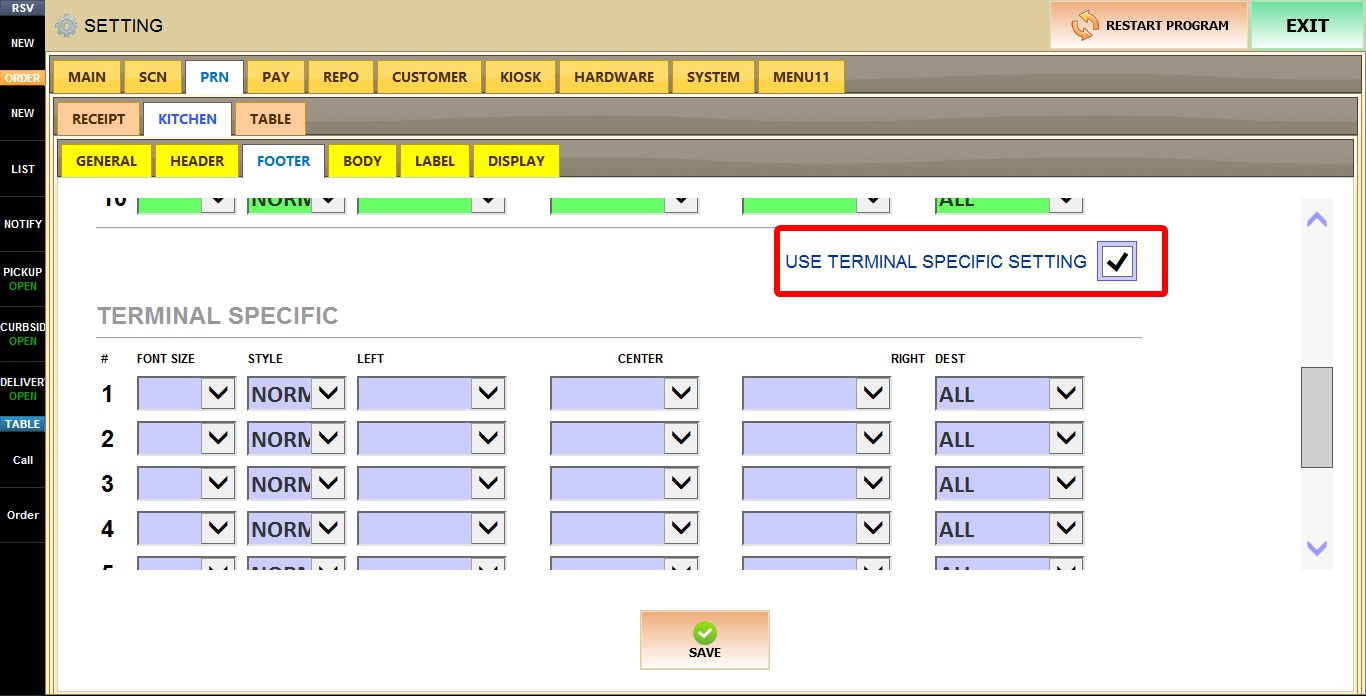Viewport: 1366px width, 696px height.
Task: Switch to the SCN settings tab
Action: point(153,77)
